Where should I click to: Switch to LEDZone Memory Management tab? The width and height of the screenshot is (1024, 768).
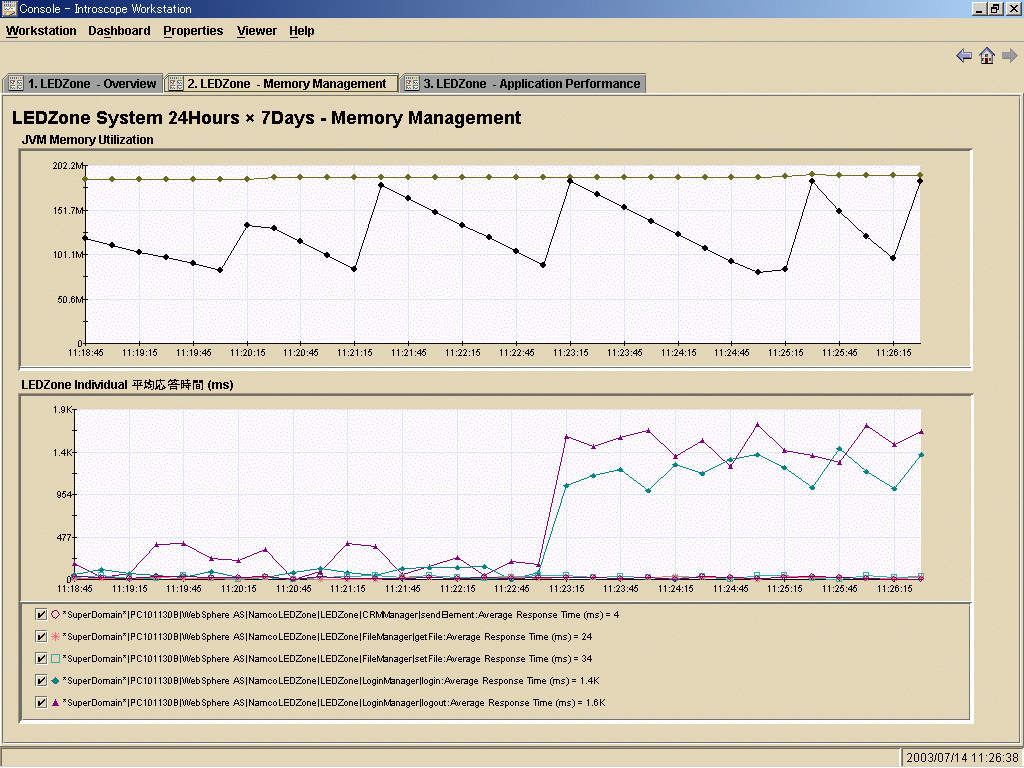[281, 84]
